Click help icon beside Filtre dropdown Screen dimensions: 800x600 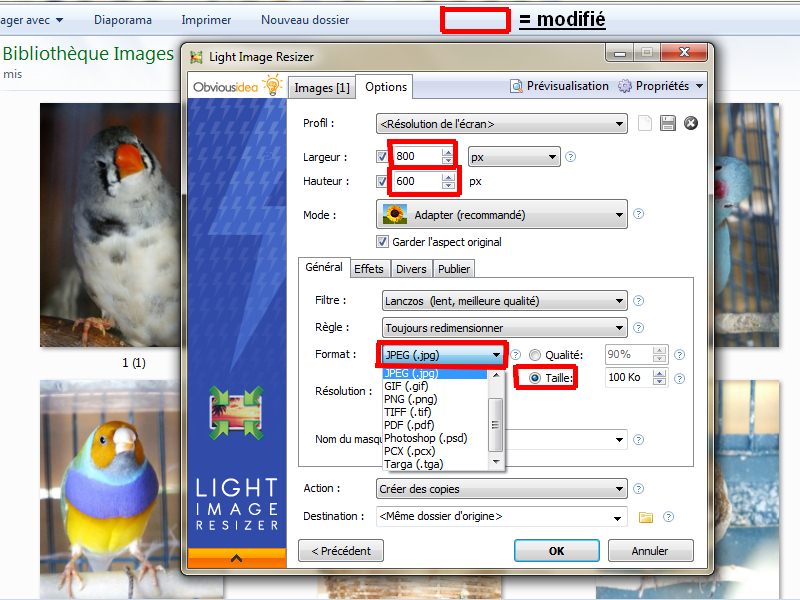(638, 301)
